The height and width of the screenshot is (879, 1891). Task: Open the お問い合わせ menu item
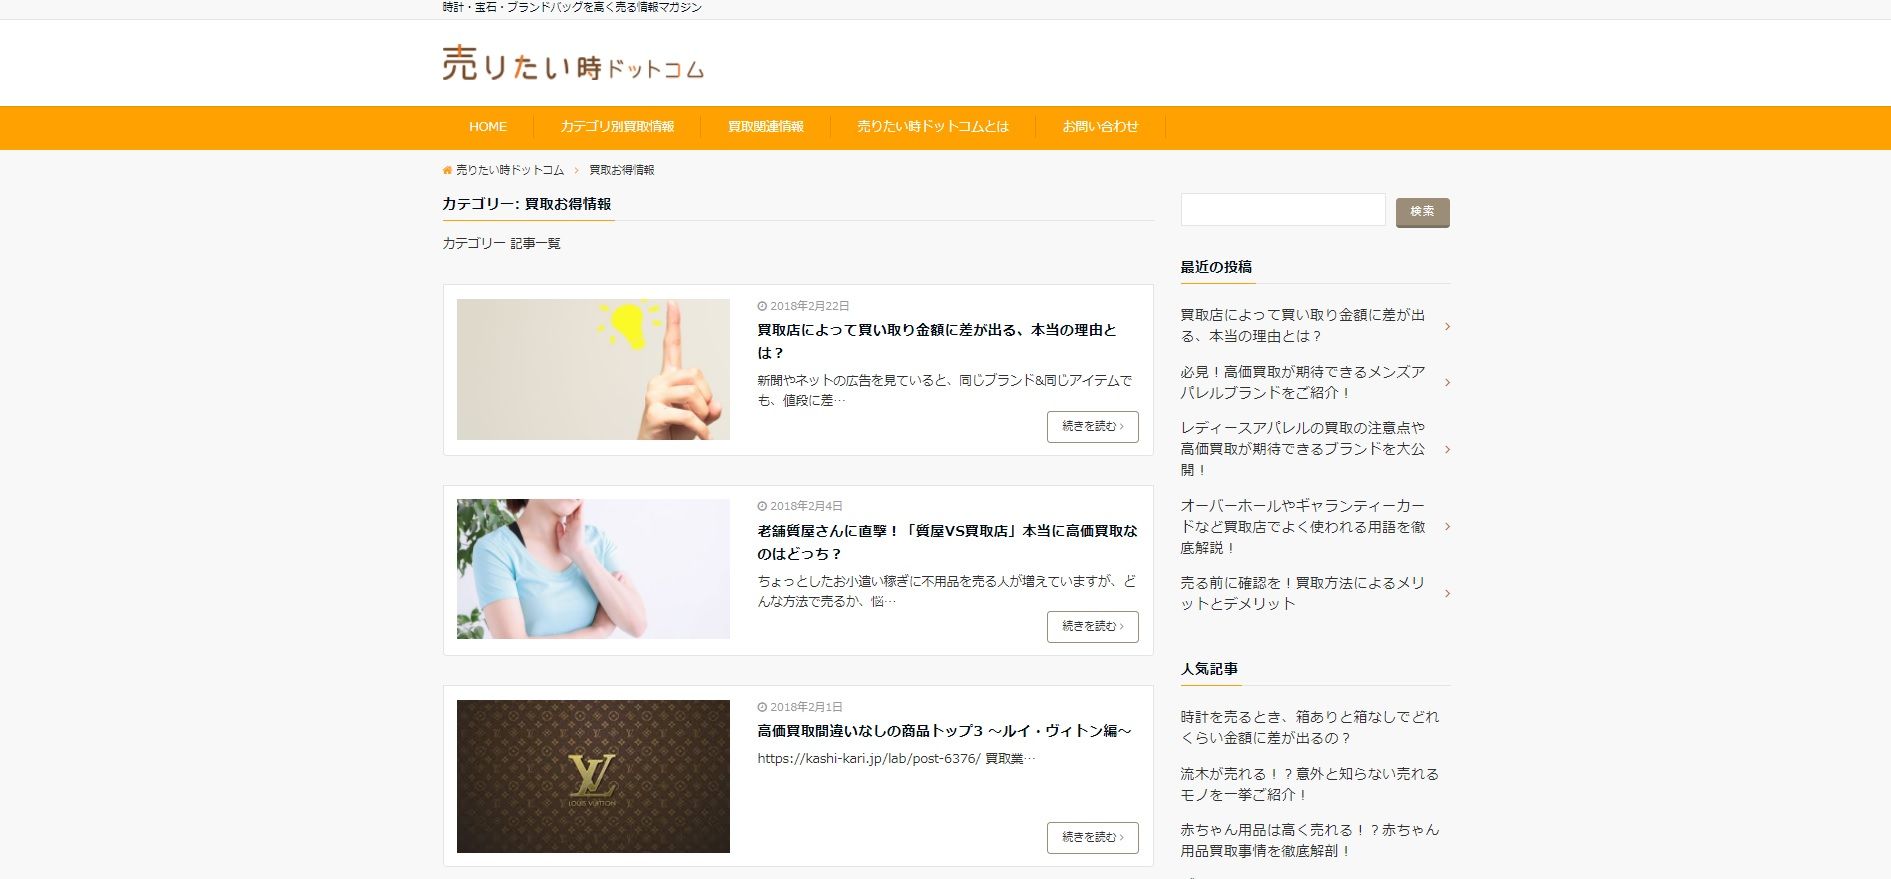pyautogui.click(x=1100, y=127)
